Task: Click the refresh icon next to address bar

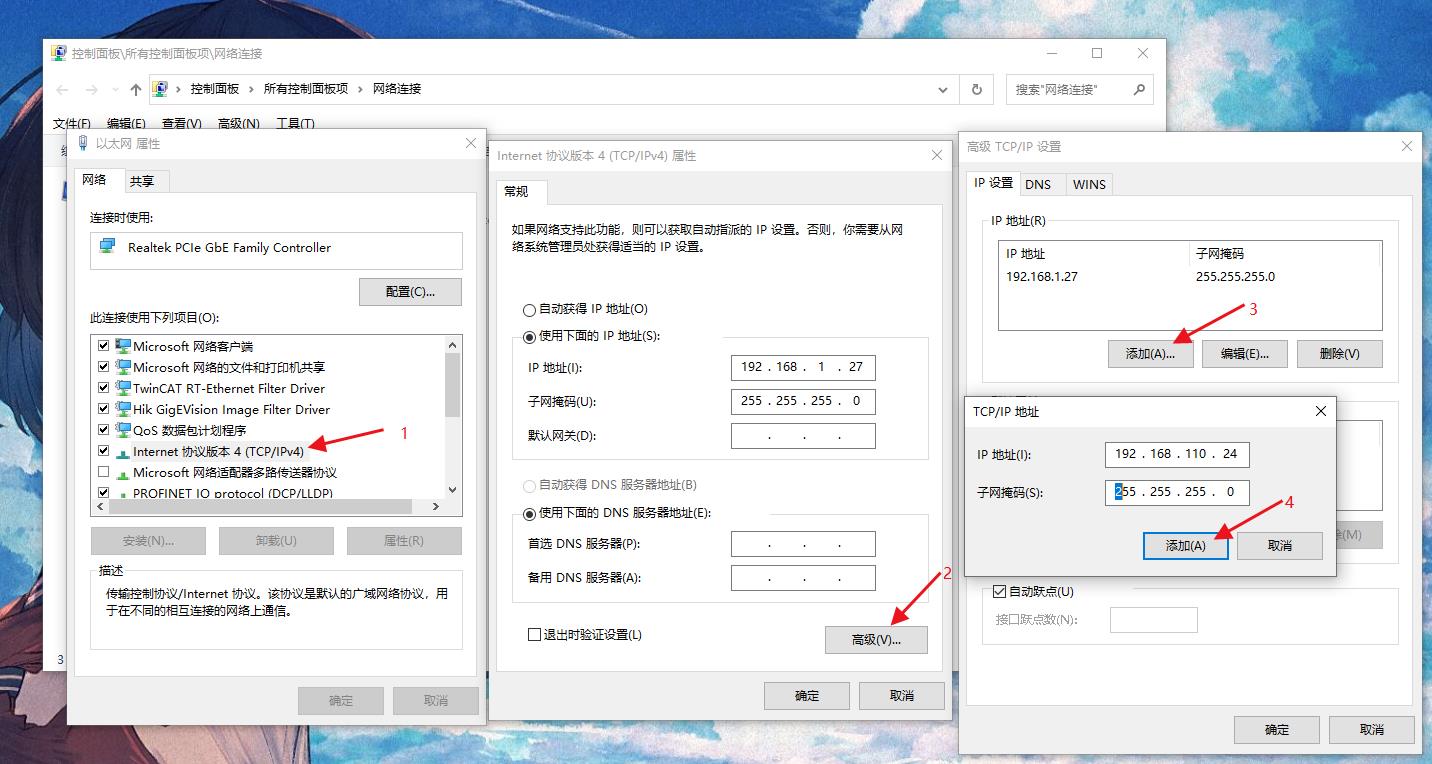Action: coord(977,89)
